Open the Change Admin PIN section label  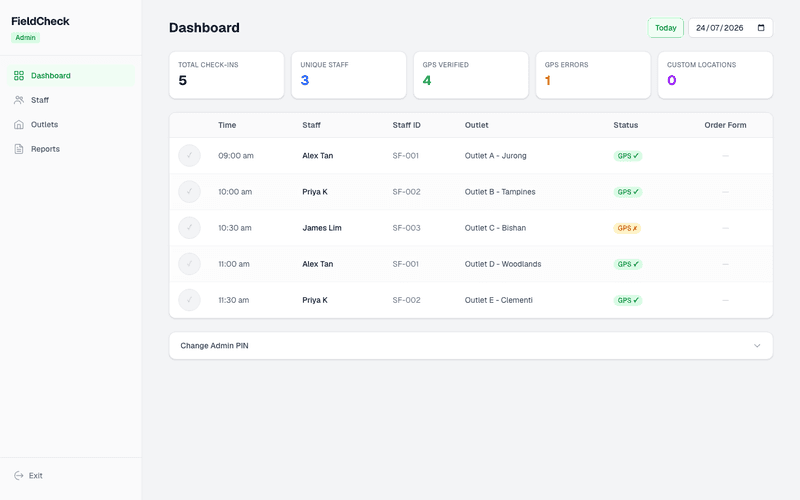point(214,345)
